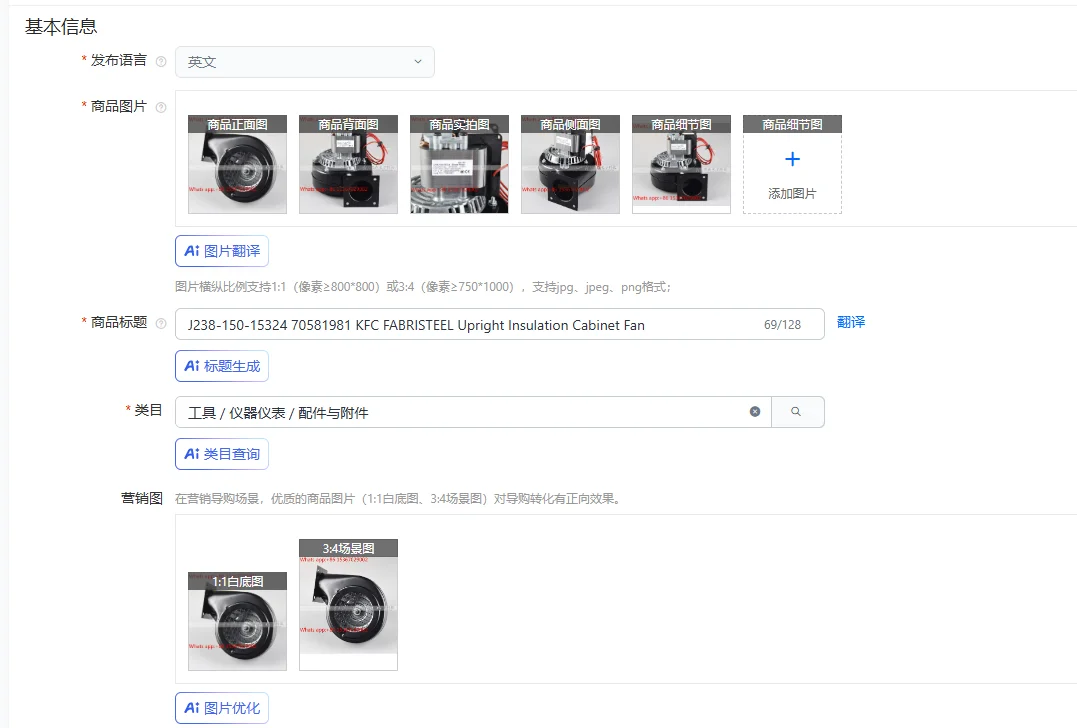The image size is (1077, 728).
Task: Click the help icon beside 商品图片
Action: [x=161, y=107]
